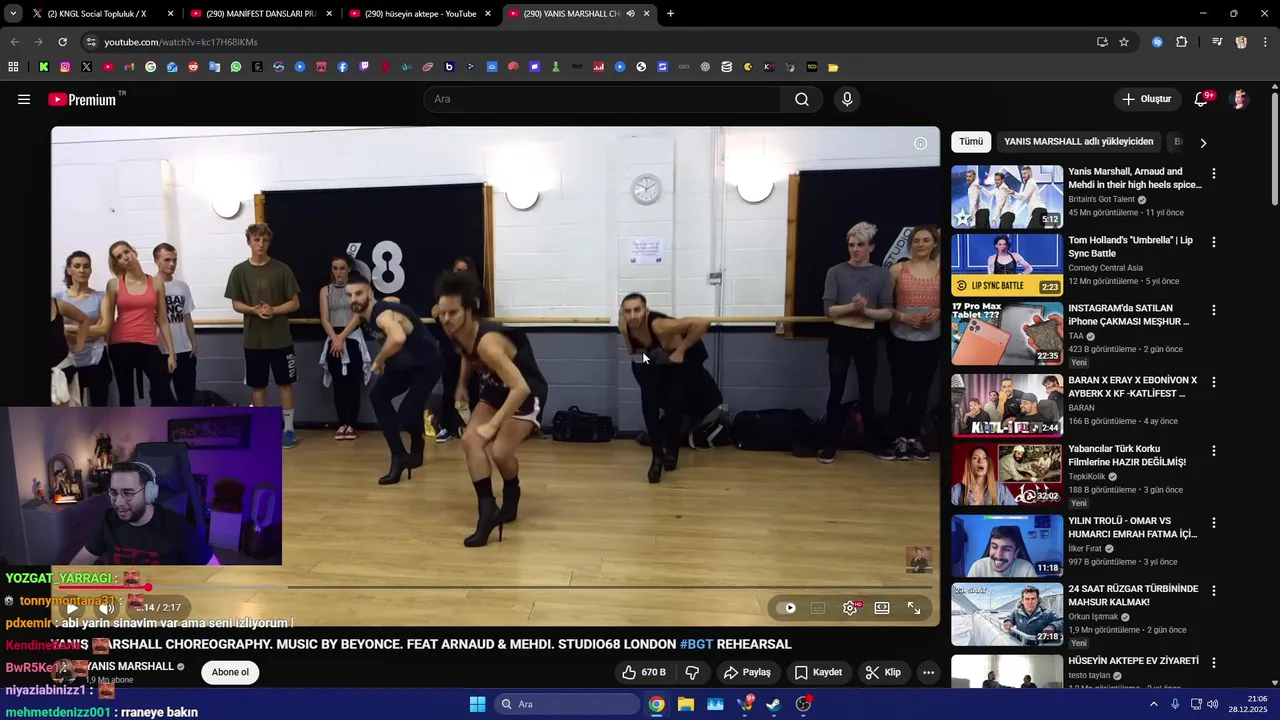Open File Explorer from the taskbar
The image size is (1280, 720).
(x=686, y=704)
